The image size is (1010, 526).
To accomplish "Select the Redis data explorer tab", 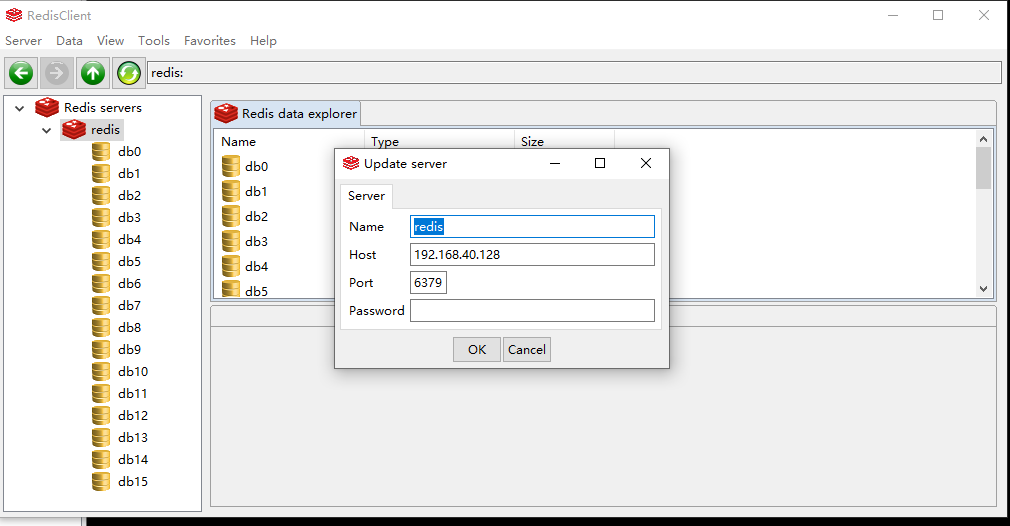I will 286,113.
